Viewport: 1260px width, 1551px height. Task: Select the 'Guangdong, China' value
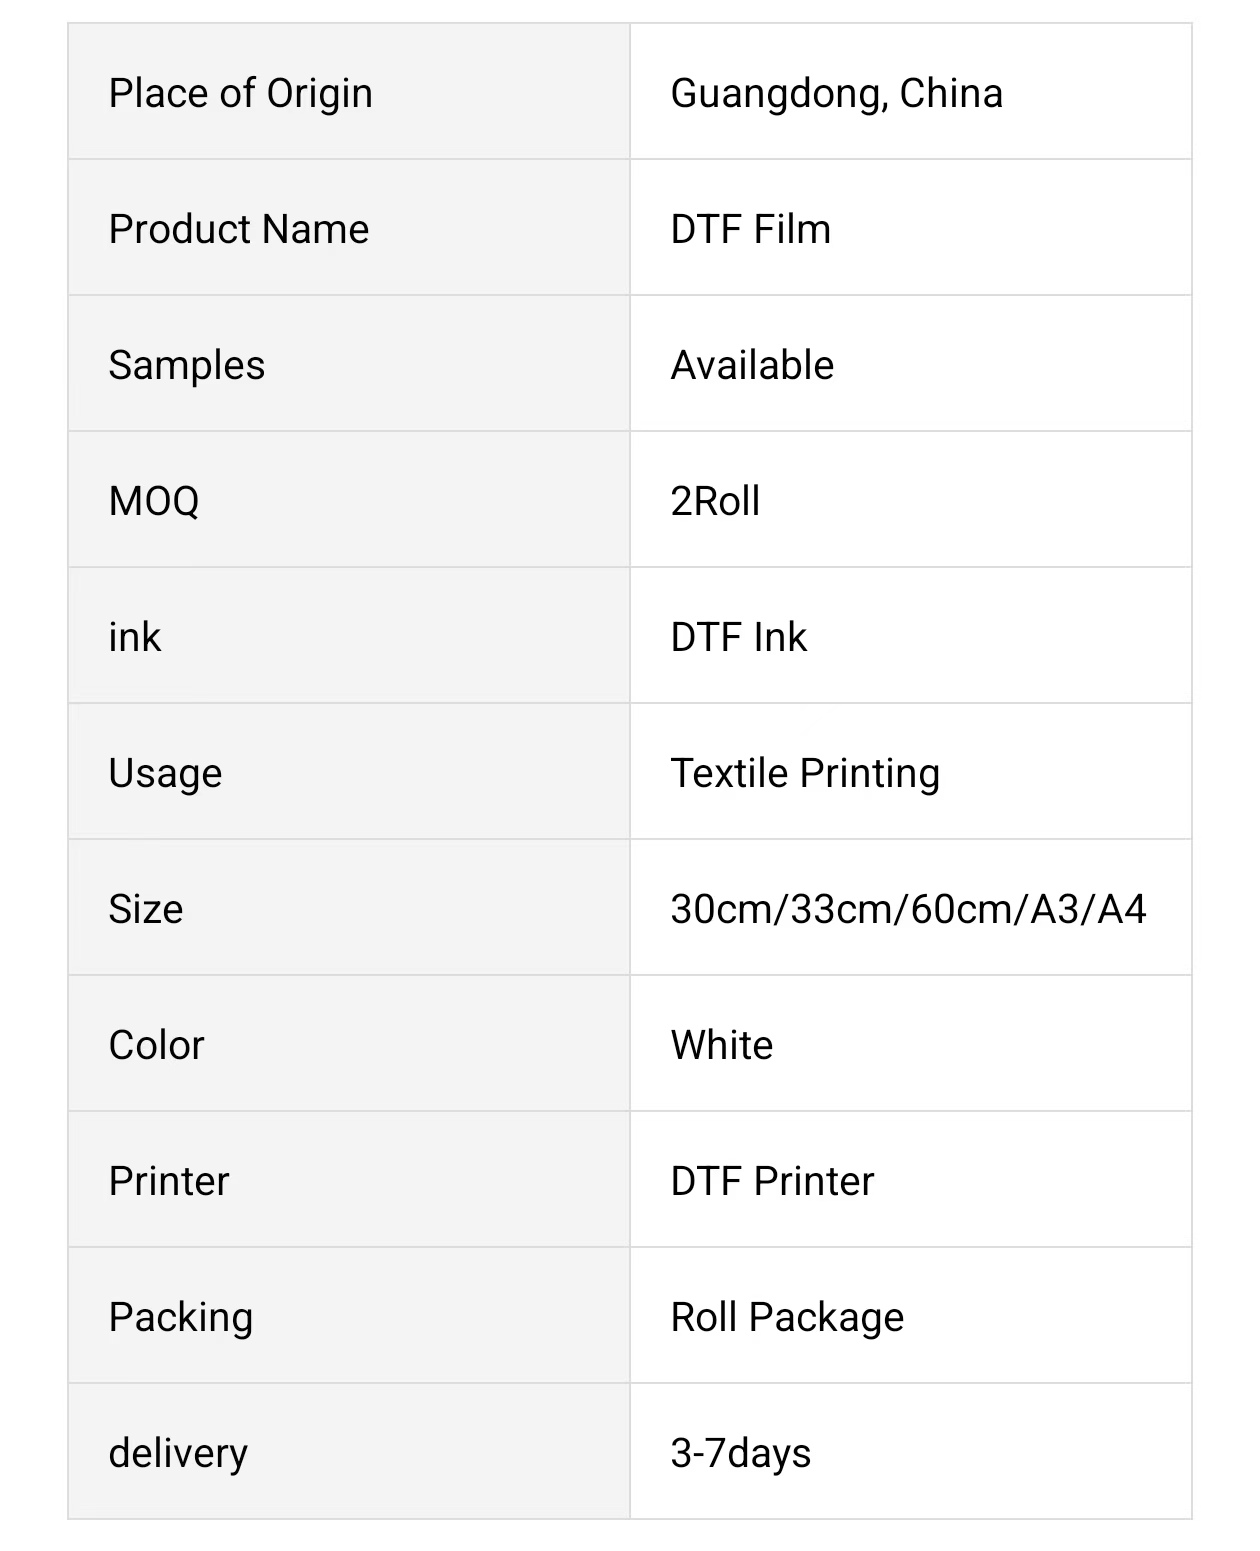pyautogui.click(x=836, y=93)
